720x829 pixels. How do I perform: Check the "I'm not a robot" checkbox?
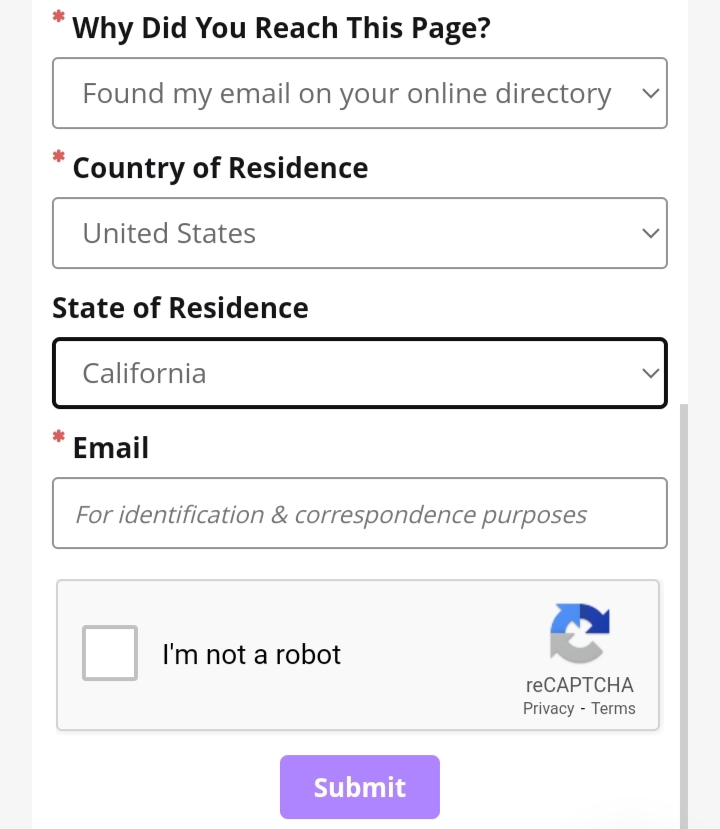tap(110, 653)
